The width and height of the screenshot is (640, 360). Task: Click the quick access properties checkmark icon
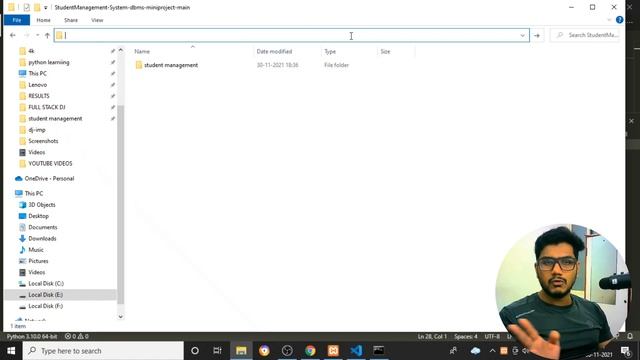[27, 7]
